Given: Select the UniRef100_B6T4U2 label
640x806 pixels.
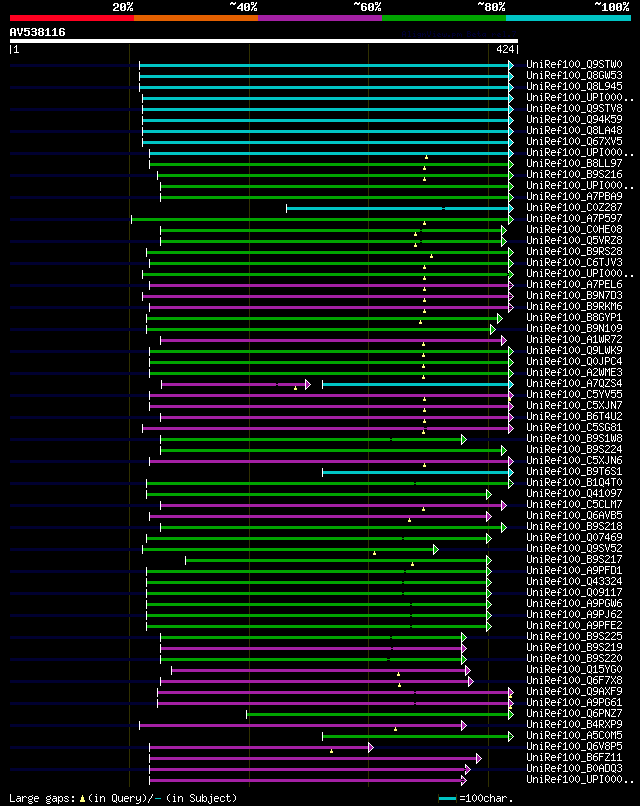Looking at the screenshot, I should [574, 416].
